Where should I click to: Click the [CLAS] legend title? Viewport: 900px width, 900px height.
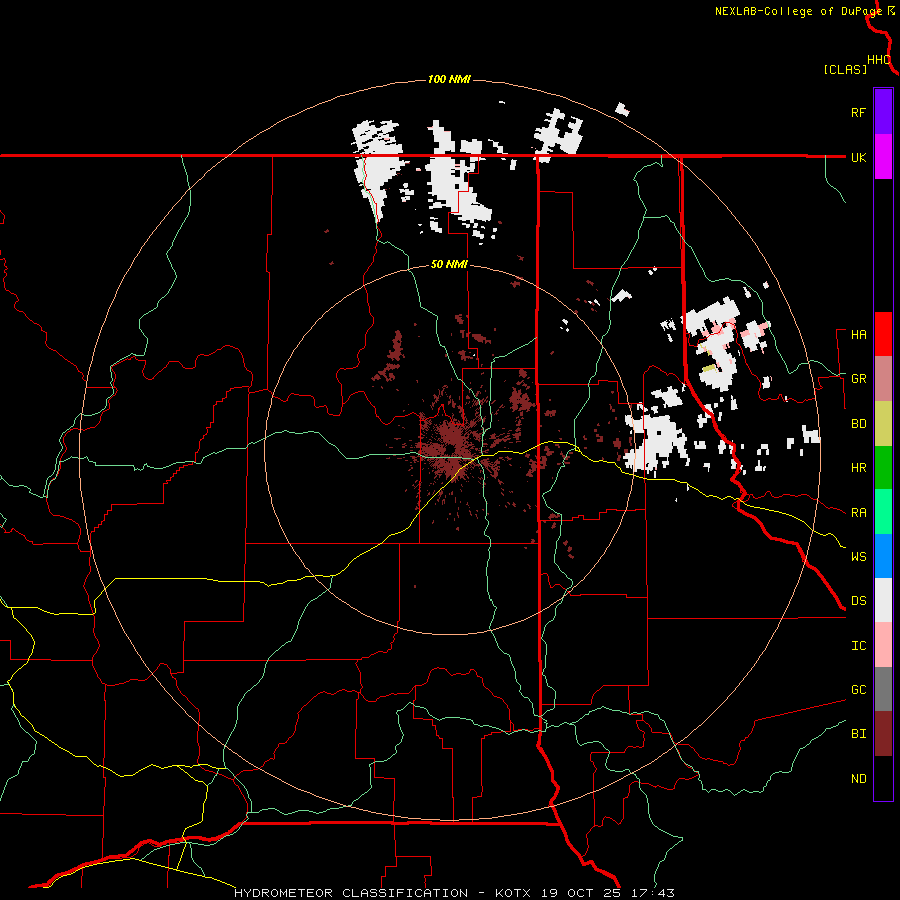(x=845, y=70)
